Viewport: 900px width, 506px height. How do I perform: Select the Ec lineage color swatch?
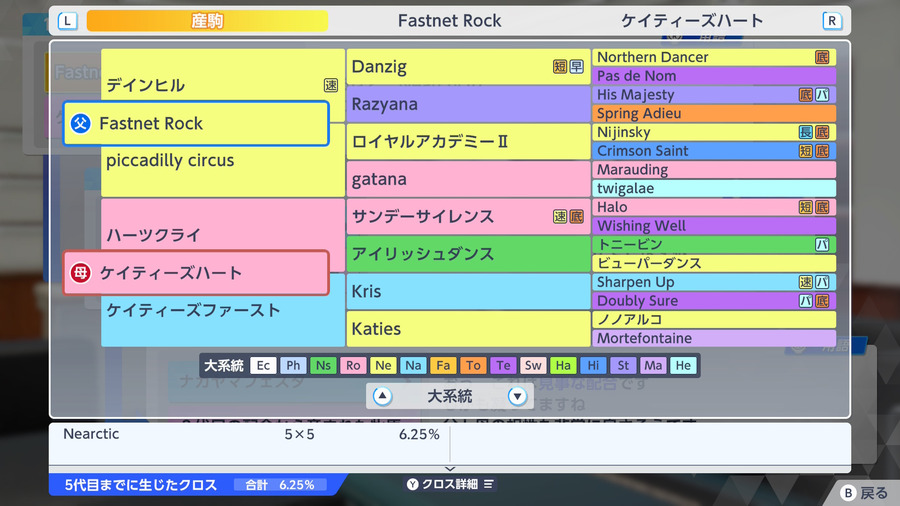(x=263, y=365)
